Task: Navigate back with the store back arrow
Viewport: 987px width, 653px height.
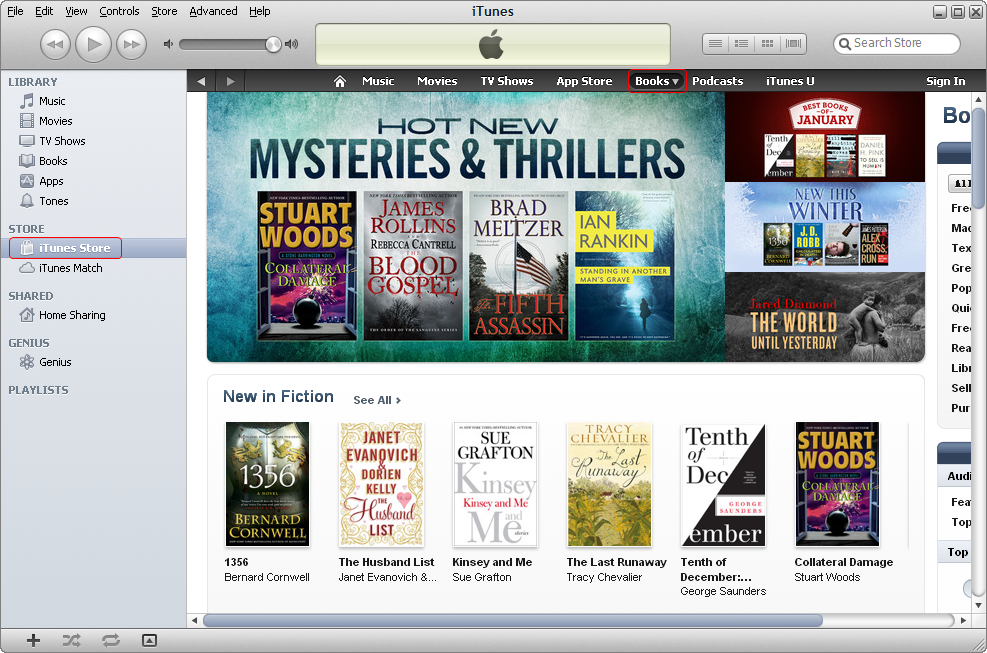Action: [201, 81]
